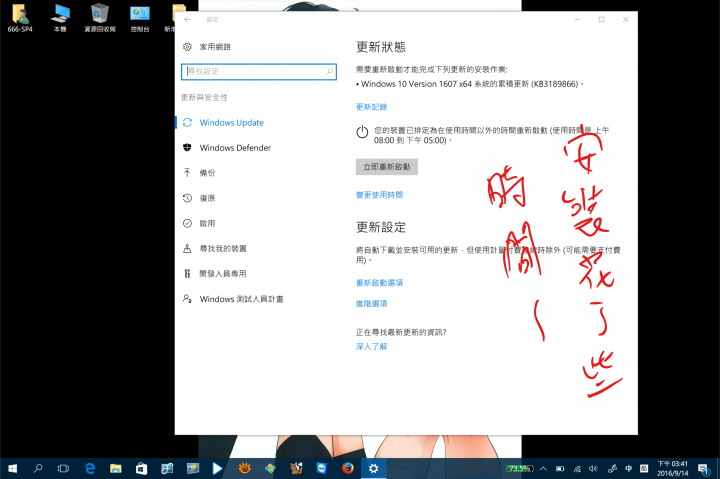Click the taskbar clock showing 下午 03:41
This screenshot has width=720, height=479.
[x=672, y=468]
